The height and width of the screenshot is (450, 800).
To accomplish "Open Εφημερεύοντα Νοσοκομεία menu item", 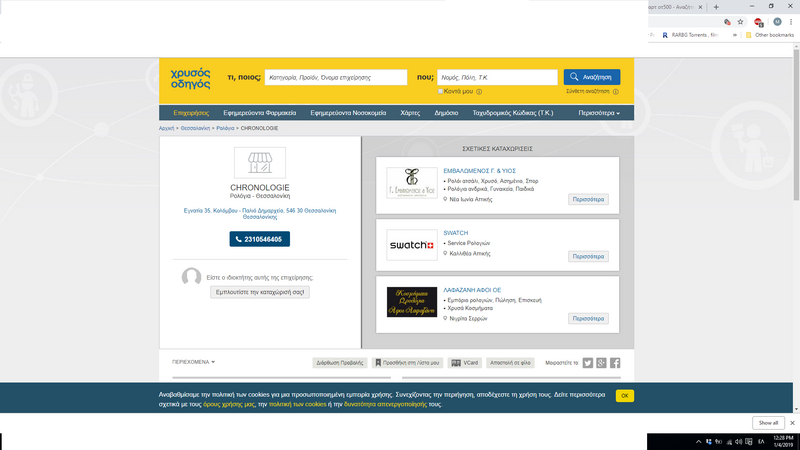I will [348, 113].
